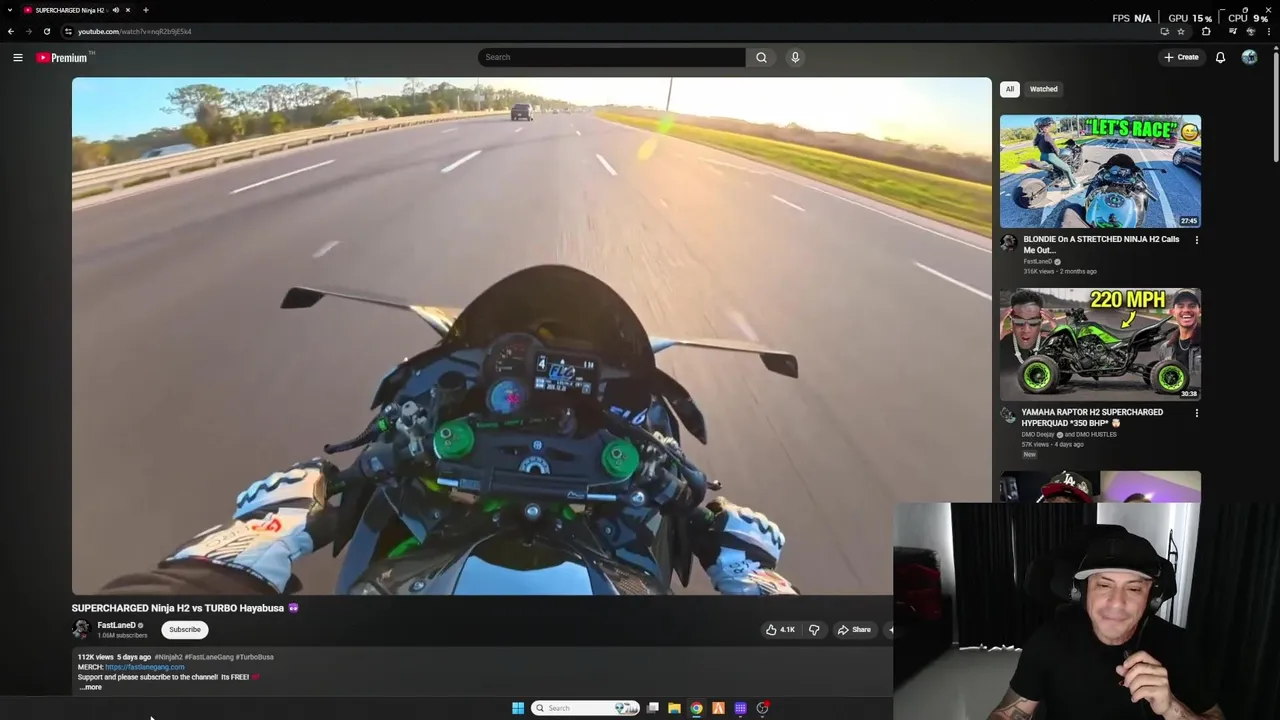Expand description with ...more
The width and height of the screenshot is (1280, 720).
[x=90, y=687]
